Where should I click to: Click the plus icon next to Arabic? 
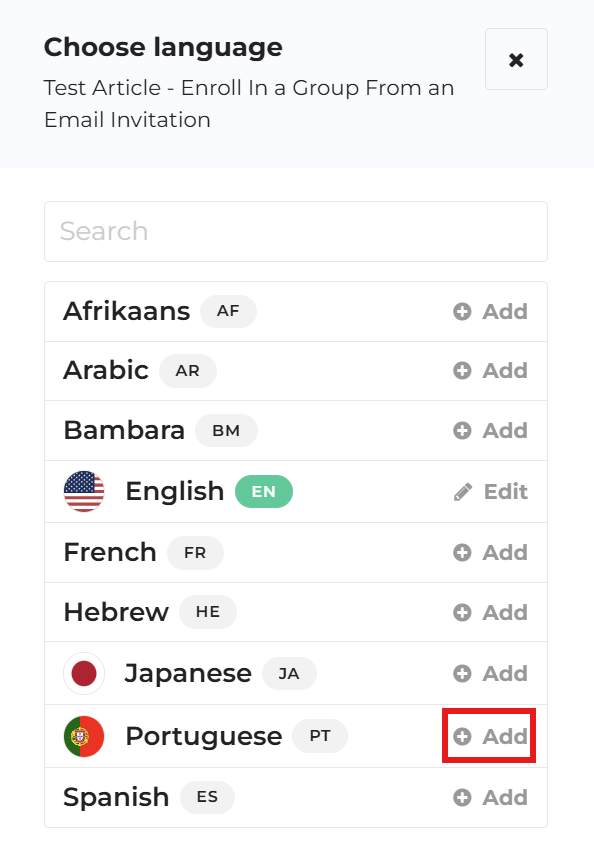[x=462, y=371]
